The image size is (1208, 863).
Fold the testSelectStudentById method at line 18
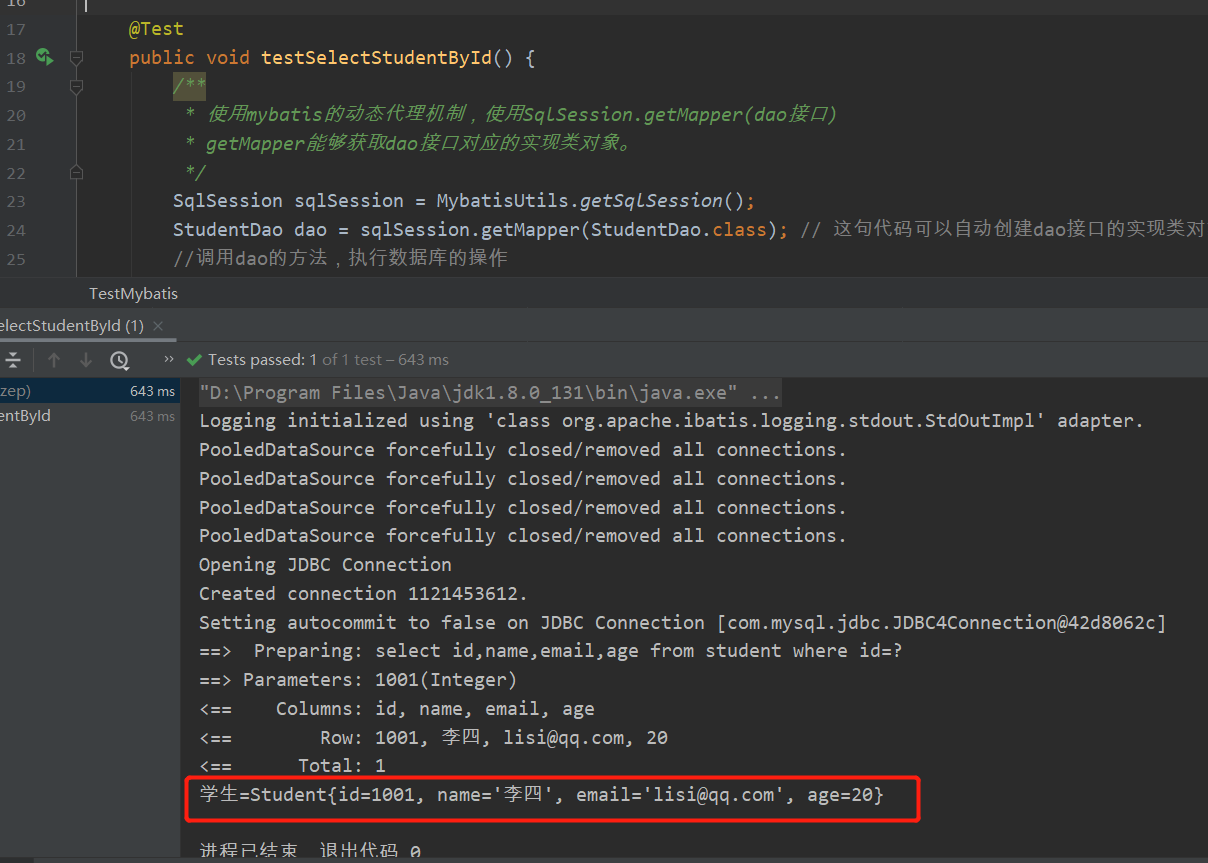(76, 58)
